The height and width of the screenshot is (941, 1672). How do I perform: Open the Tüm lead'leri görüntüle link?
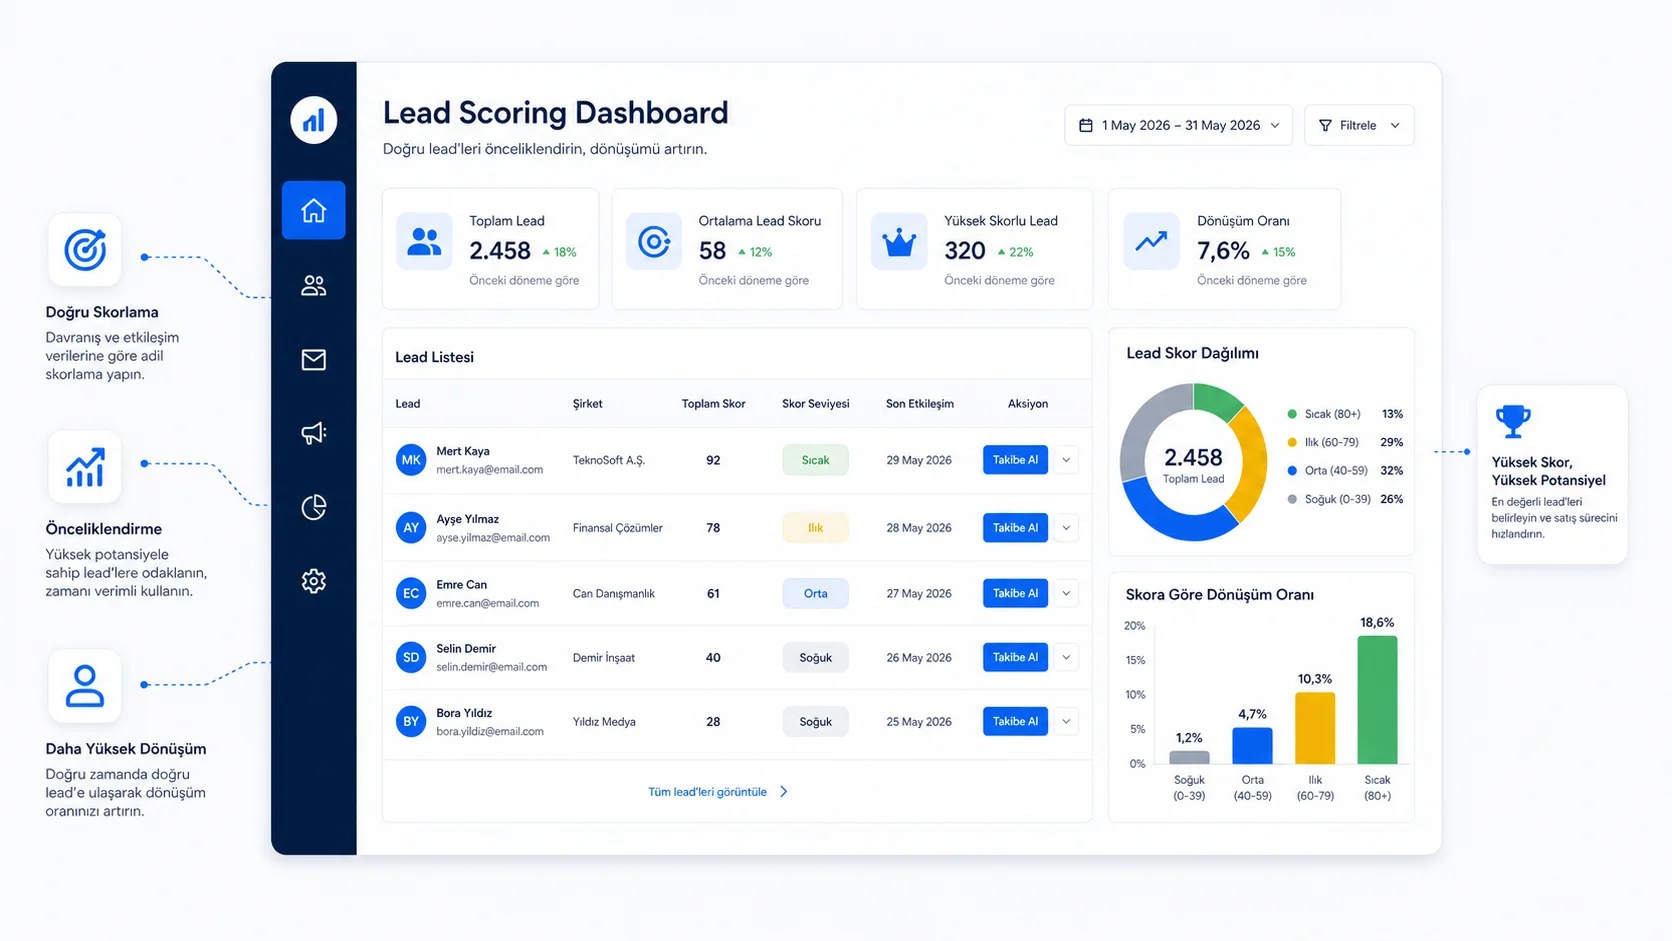[x=718, y=792]
